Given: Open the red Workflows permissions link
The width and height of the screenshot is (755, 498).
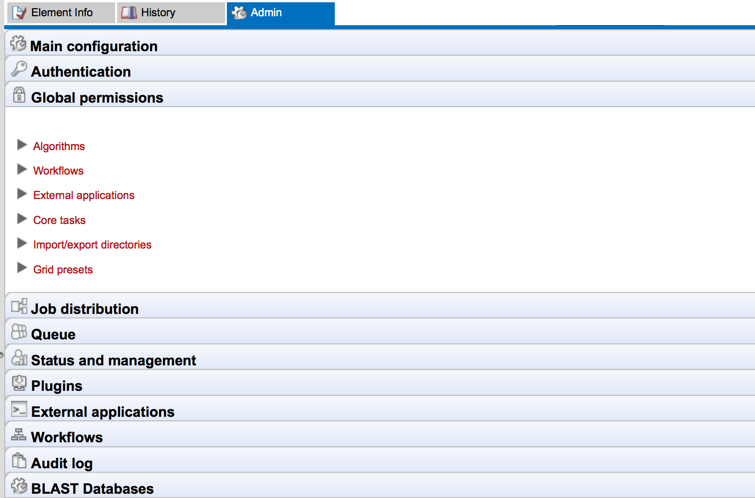Looking at the screenshot, I should coord(58,171).
